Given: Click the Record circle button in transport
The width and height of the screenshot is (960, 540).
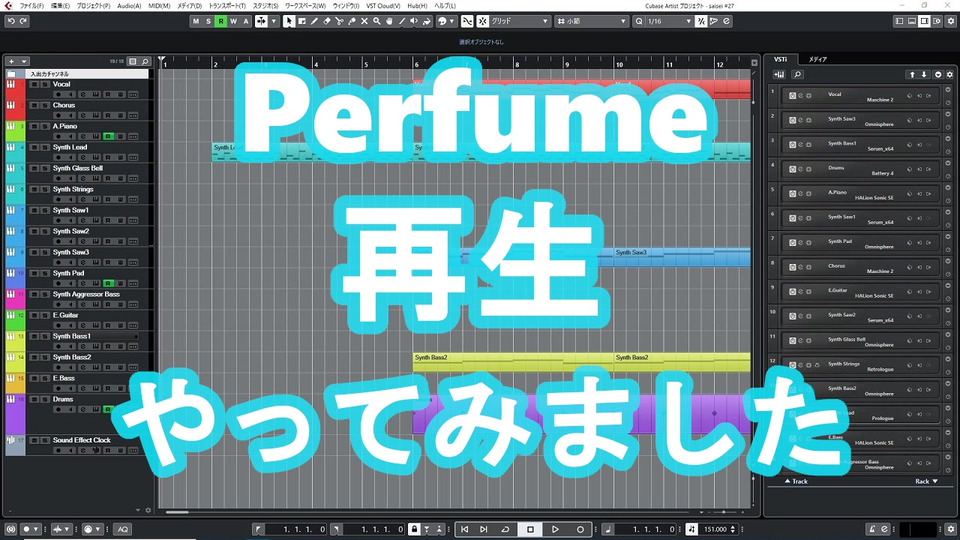Looking at the screenshot, I should [580, 529].
